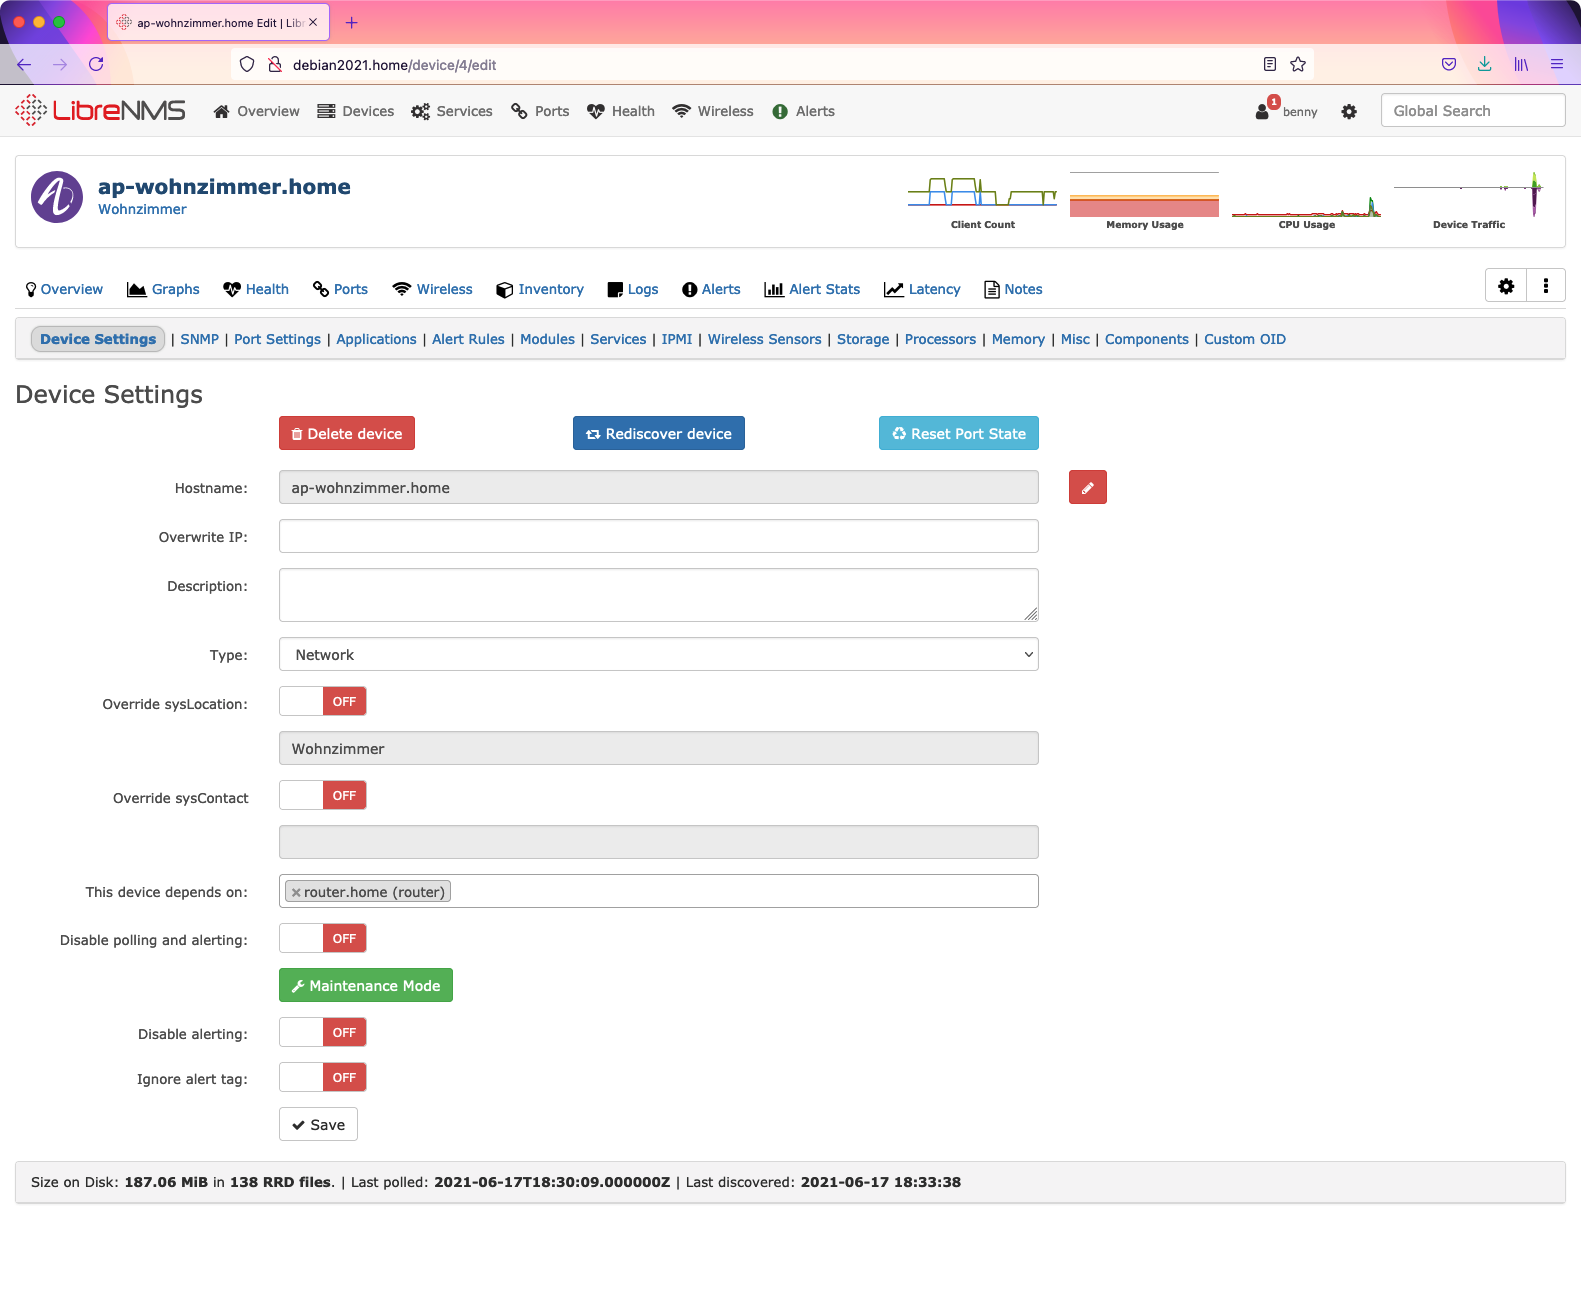Viewport: 1581px width, 1309px height.
Task: Open the Latency device tab
Action: (922, 289)
